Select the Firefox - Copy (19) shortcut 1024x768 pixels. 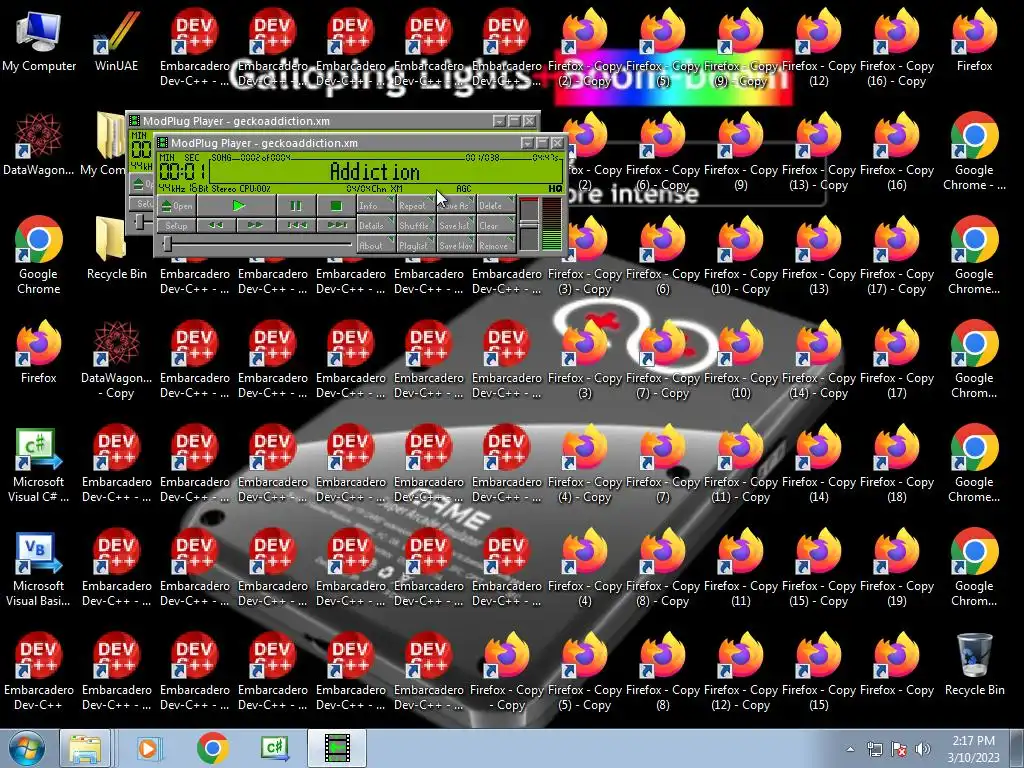pos(897,568)
